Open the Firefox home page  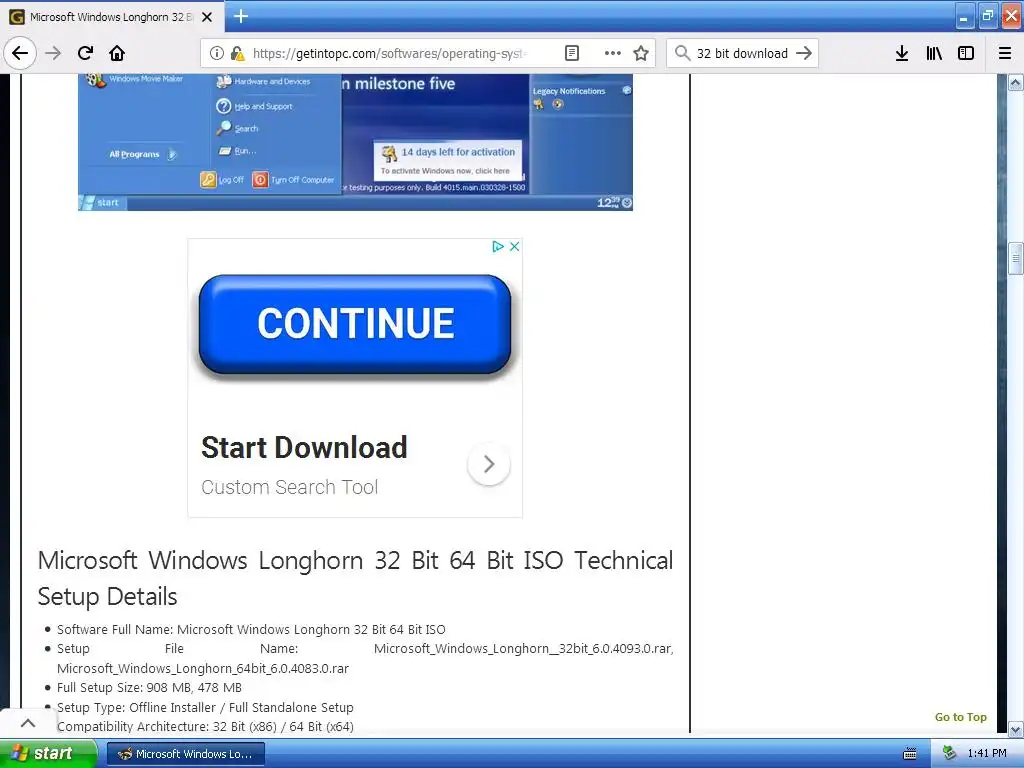click(117, 53)
